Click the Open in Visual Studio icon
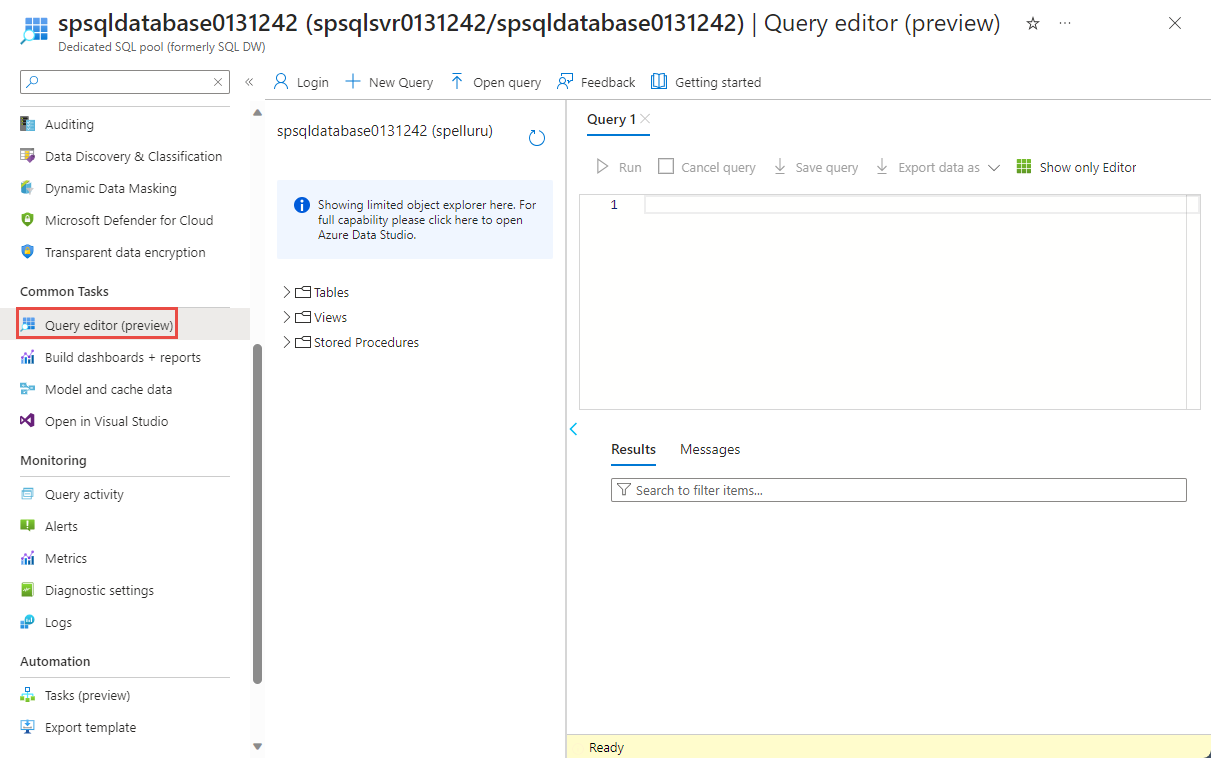The image size is (1211, 758). (28, 422)
